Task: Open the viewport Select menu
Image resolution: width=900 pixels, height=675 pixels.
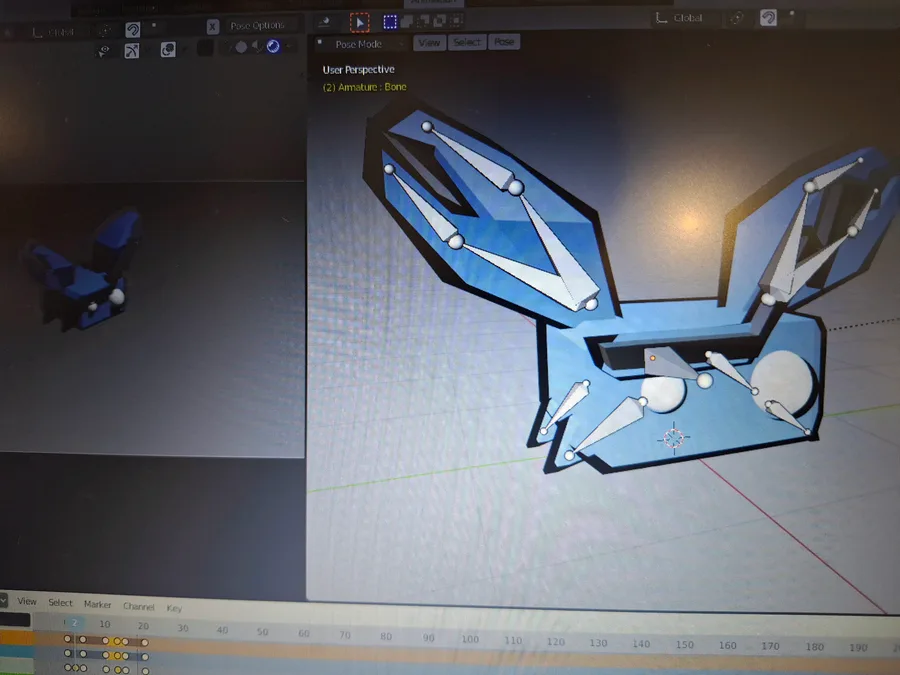Action: [467, 42]
